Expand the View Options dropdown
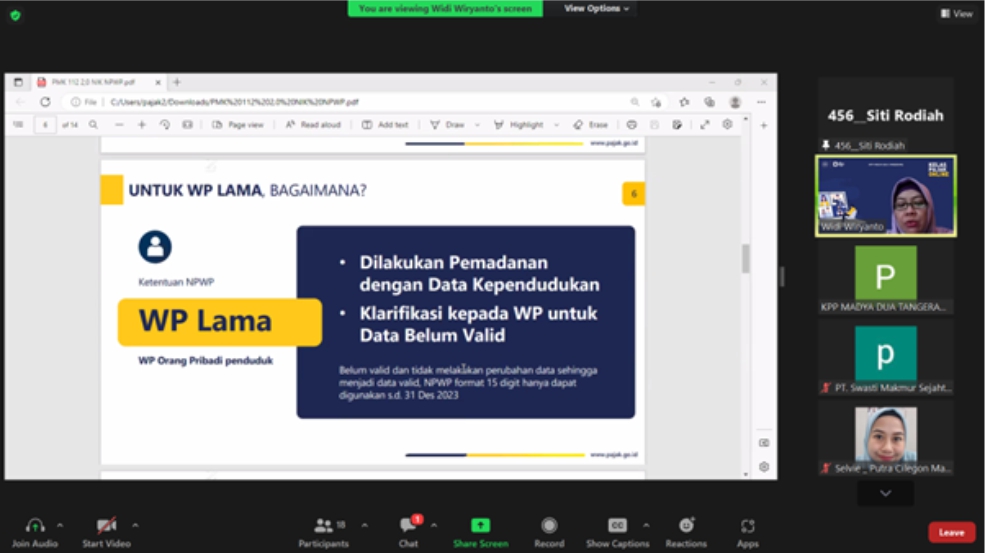The image size is (985, 553). [x=597, y=9]
